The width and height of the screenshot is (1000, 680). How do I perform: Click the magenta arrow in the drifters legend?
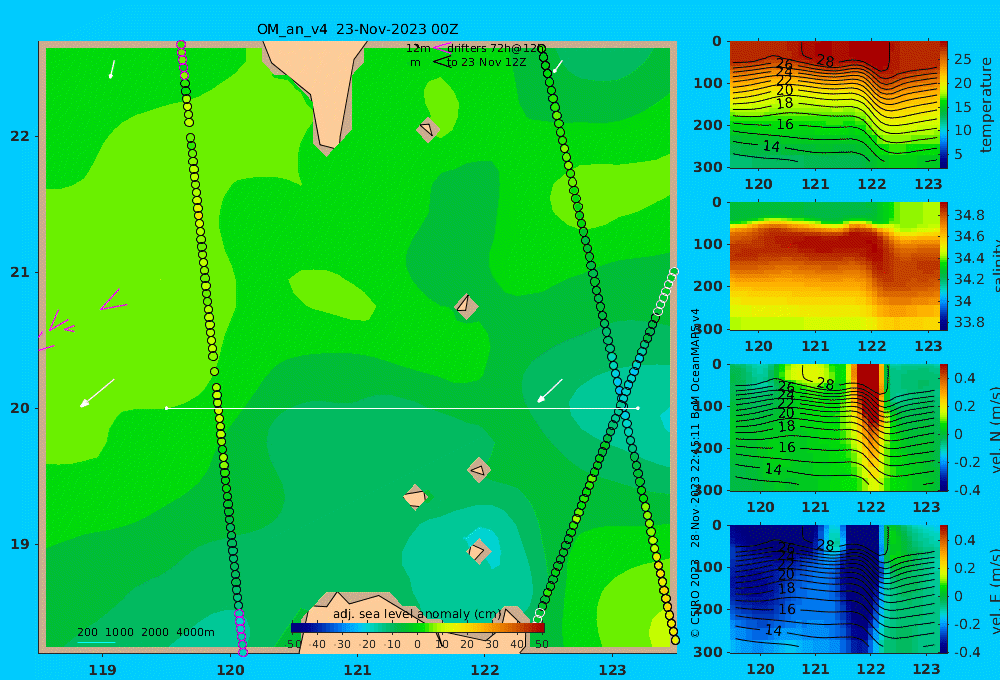pos(441,47)
